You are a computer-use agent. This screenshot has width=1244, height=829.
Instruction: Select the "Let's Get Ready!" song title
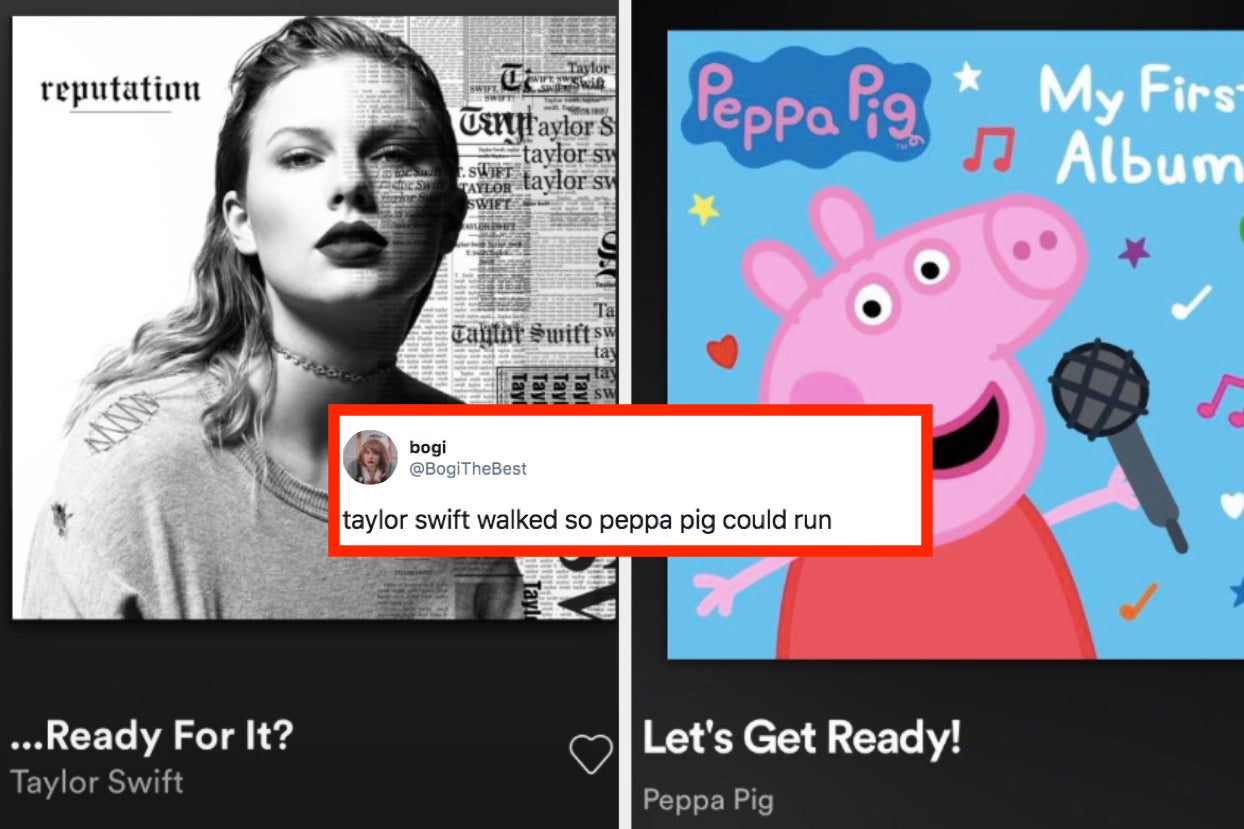click(x=801, y=738)
